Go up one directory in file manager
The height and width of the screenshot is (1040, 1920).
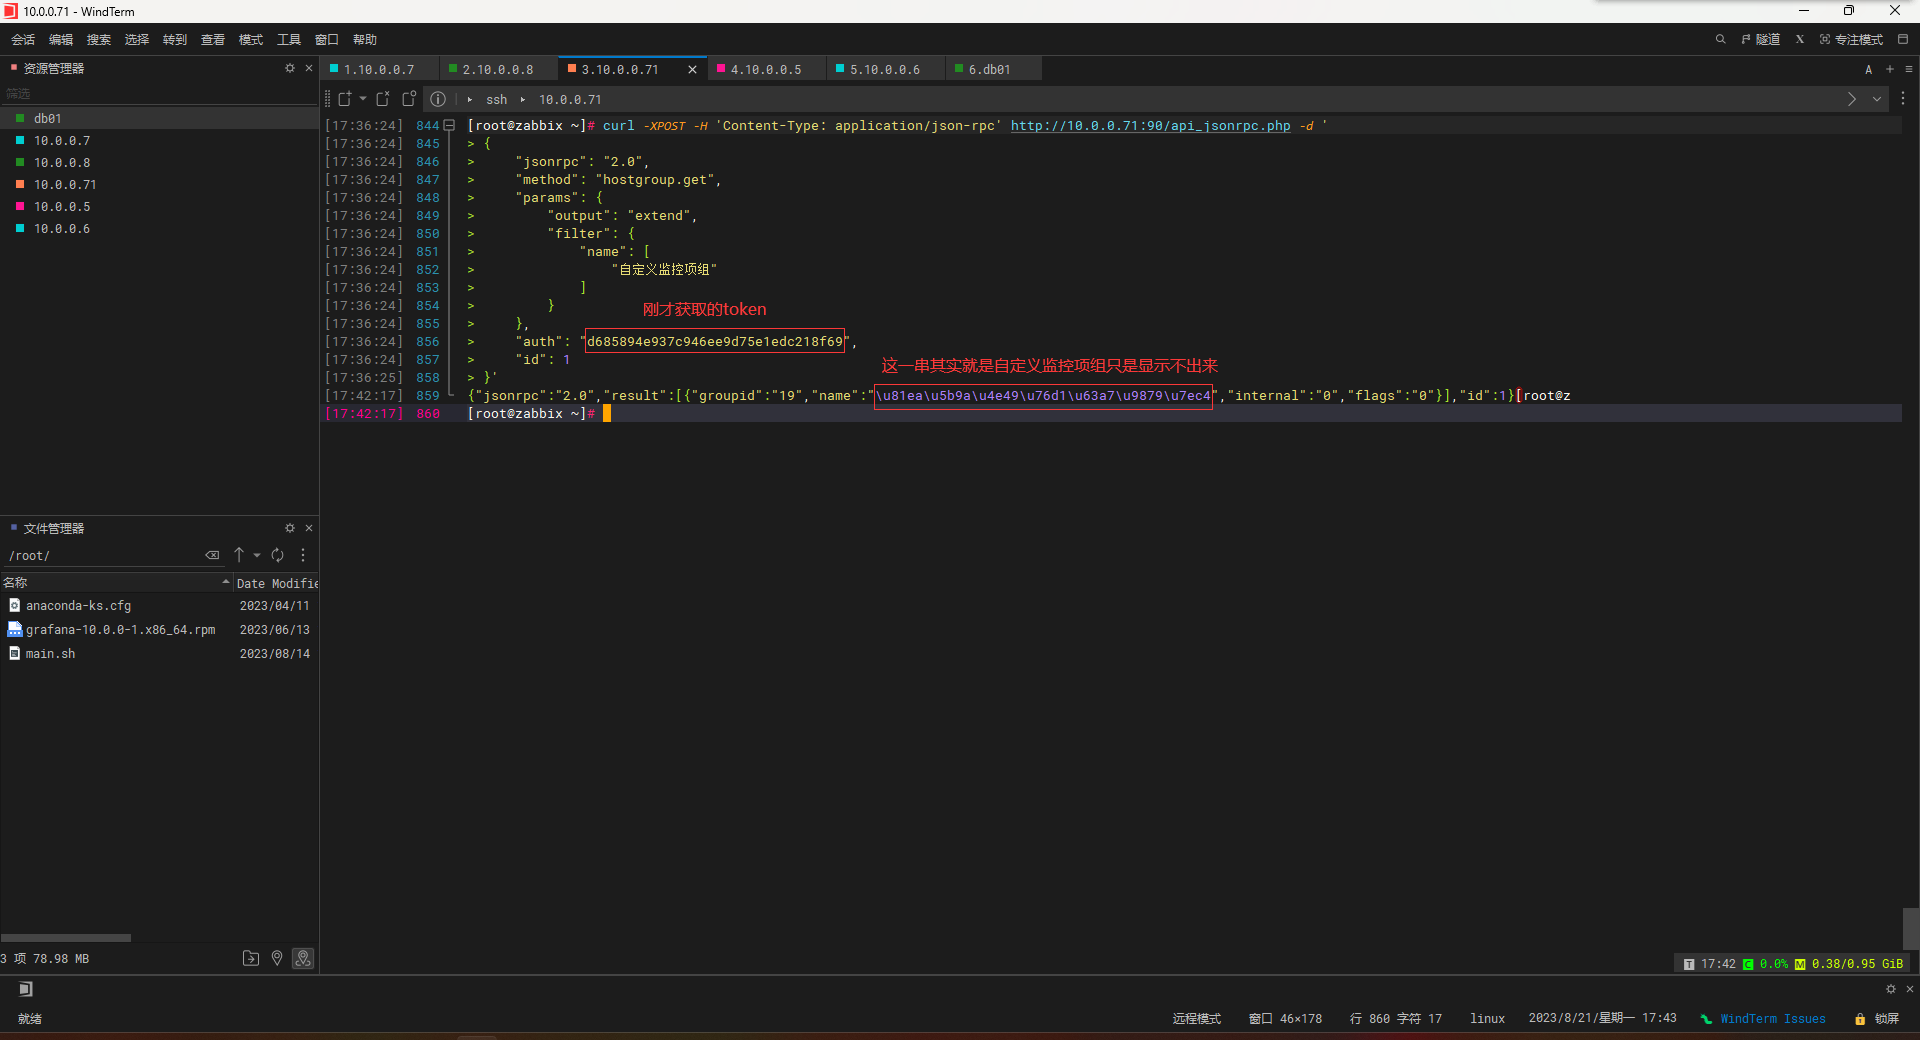coord(239,555)
